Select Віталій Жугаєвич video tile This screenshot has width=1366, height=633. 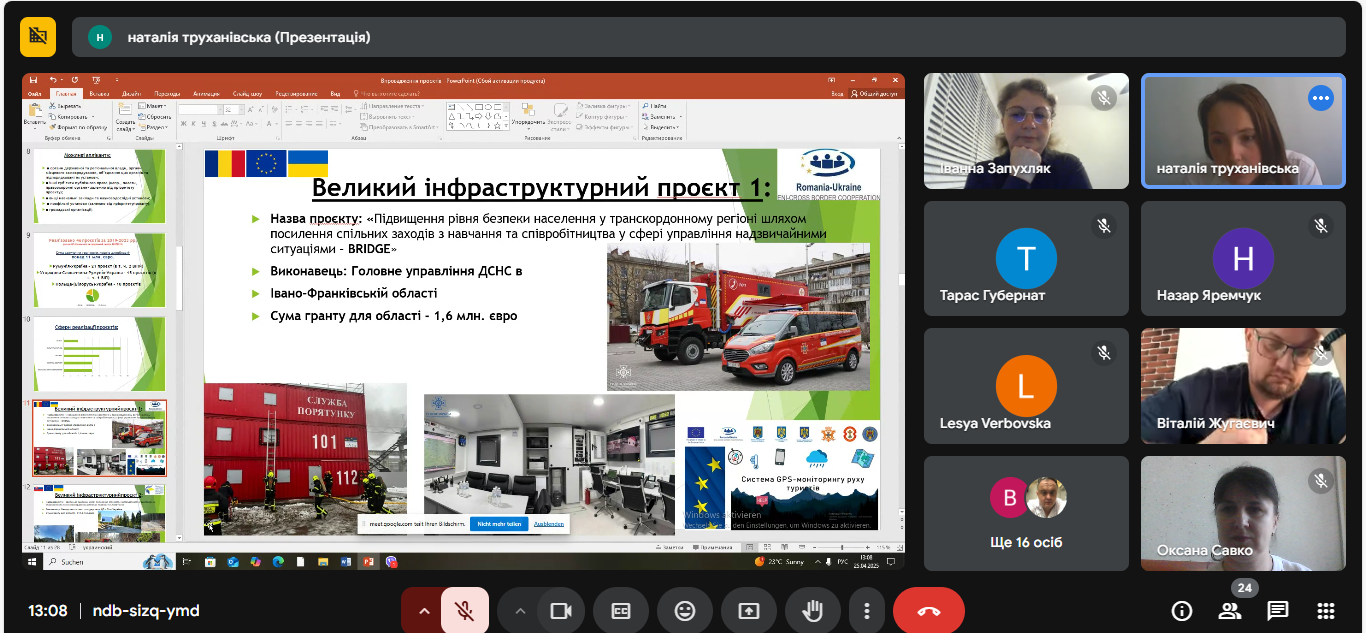tap(1243, 386)
